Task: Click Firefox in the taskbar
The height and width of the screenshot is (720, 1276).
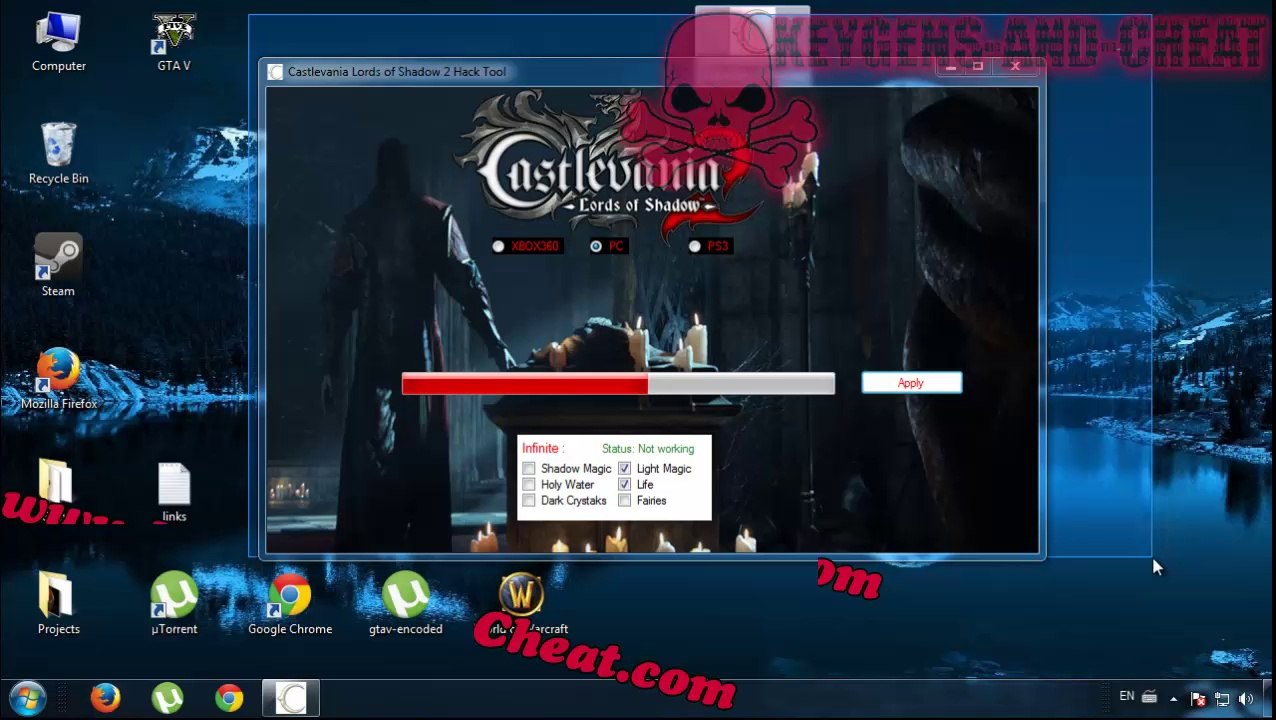Action: (x=105, y=697)
